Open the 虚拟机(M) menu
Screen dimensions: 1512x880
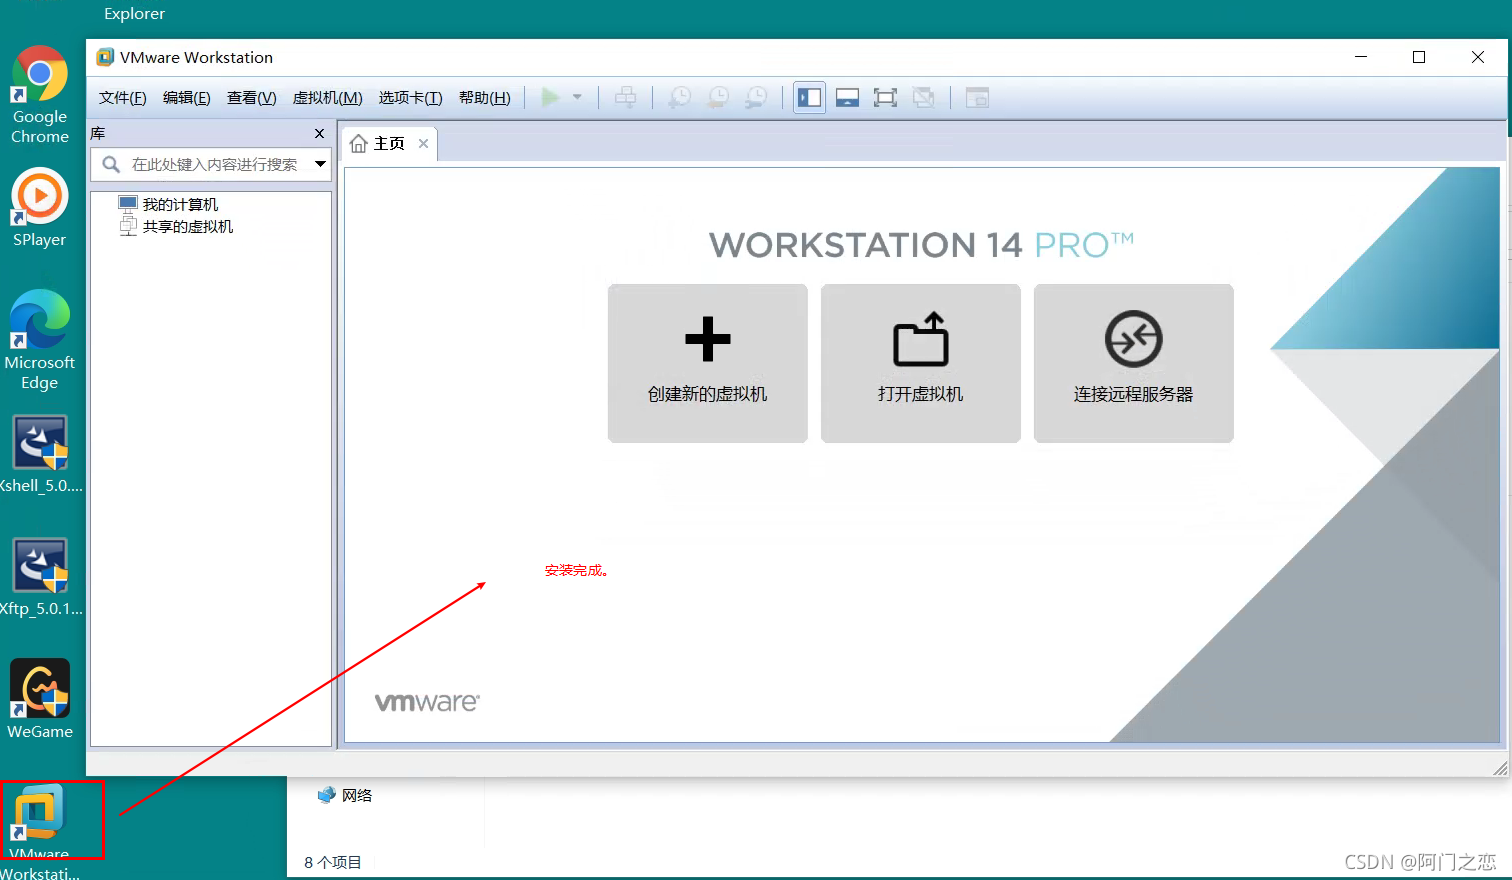327,97
